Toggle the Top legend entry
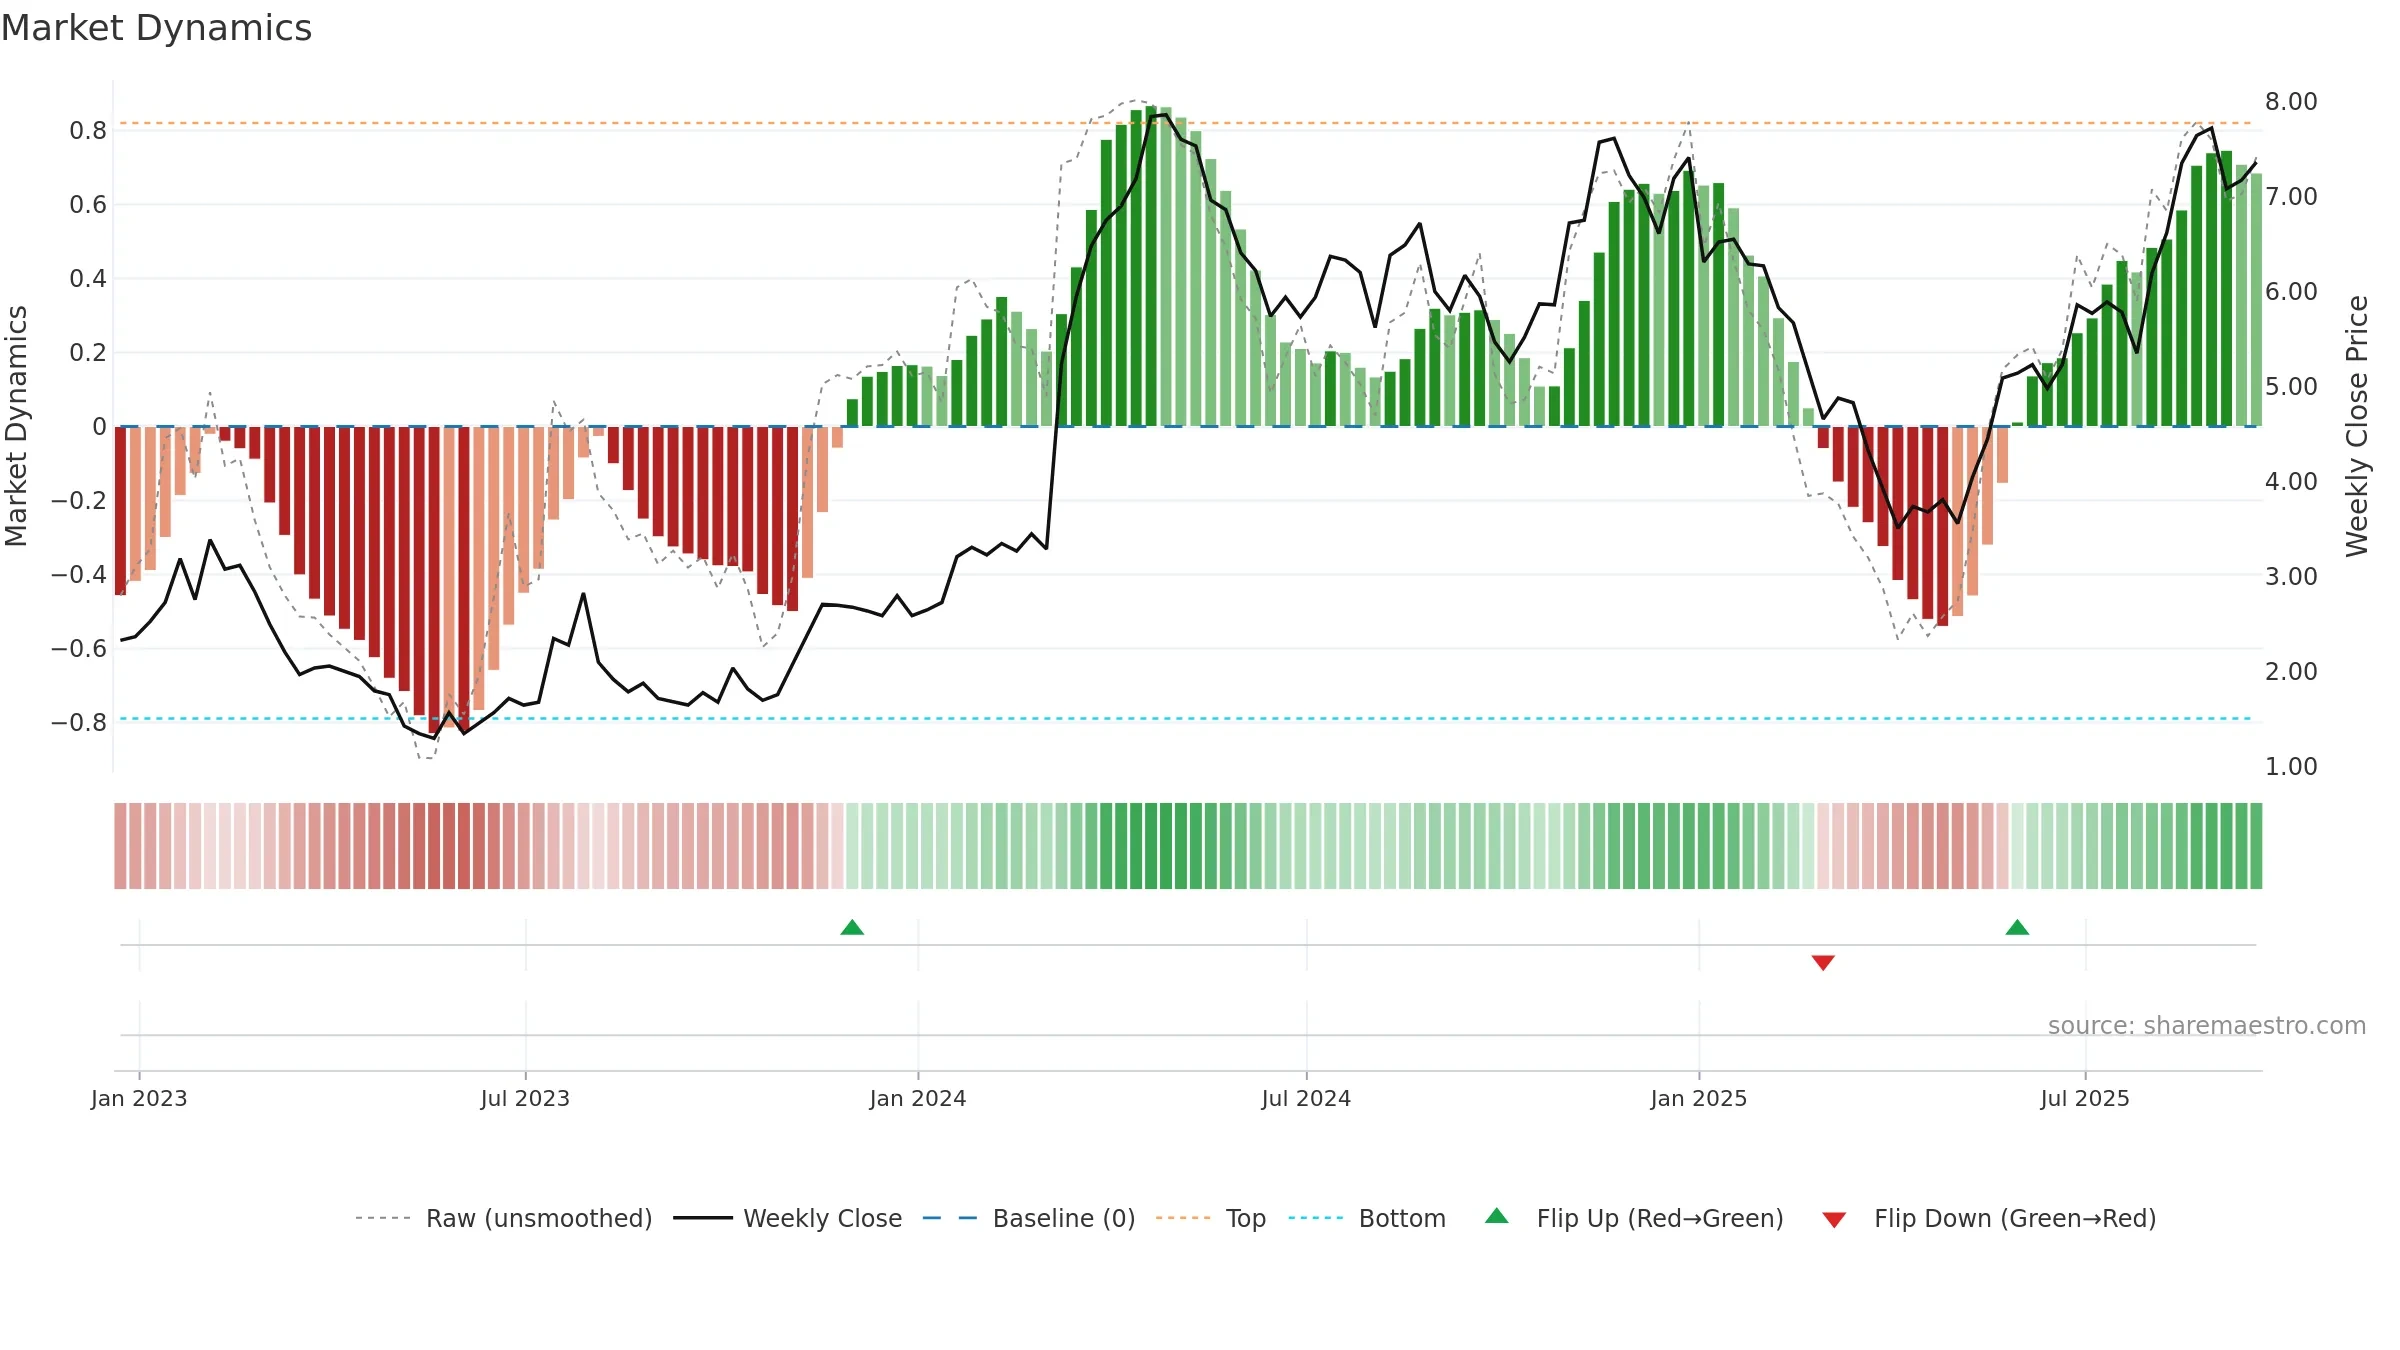This screenshot has height=1350, width=2400. pos(1211,1218)
